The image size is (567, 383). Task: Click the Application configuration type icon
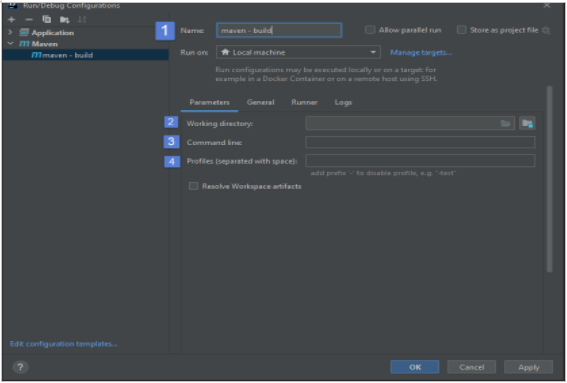(x=24, y=33)
